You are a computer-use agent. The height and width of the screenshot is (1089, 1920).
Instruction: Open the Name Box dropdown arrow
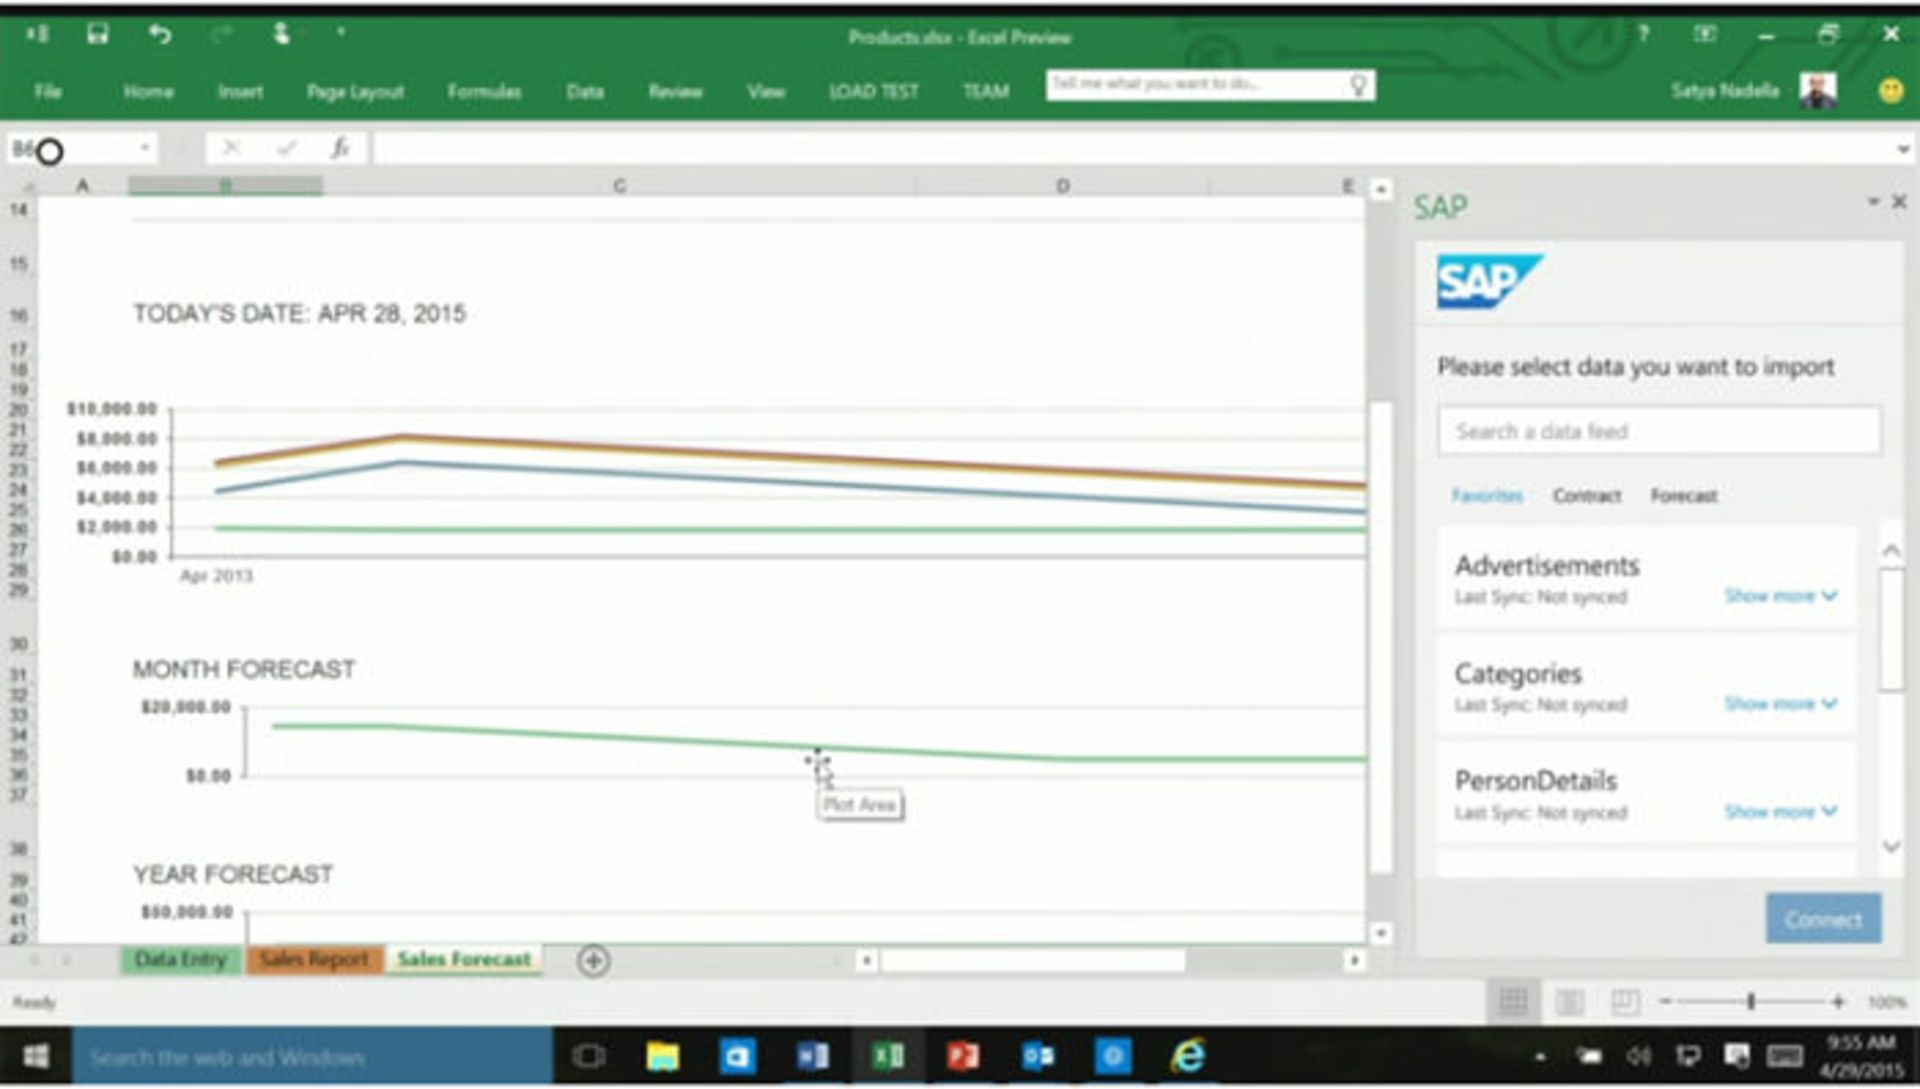pyautogui.click(x=145, y=149)
